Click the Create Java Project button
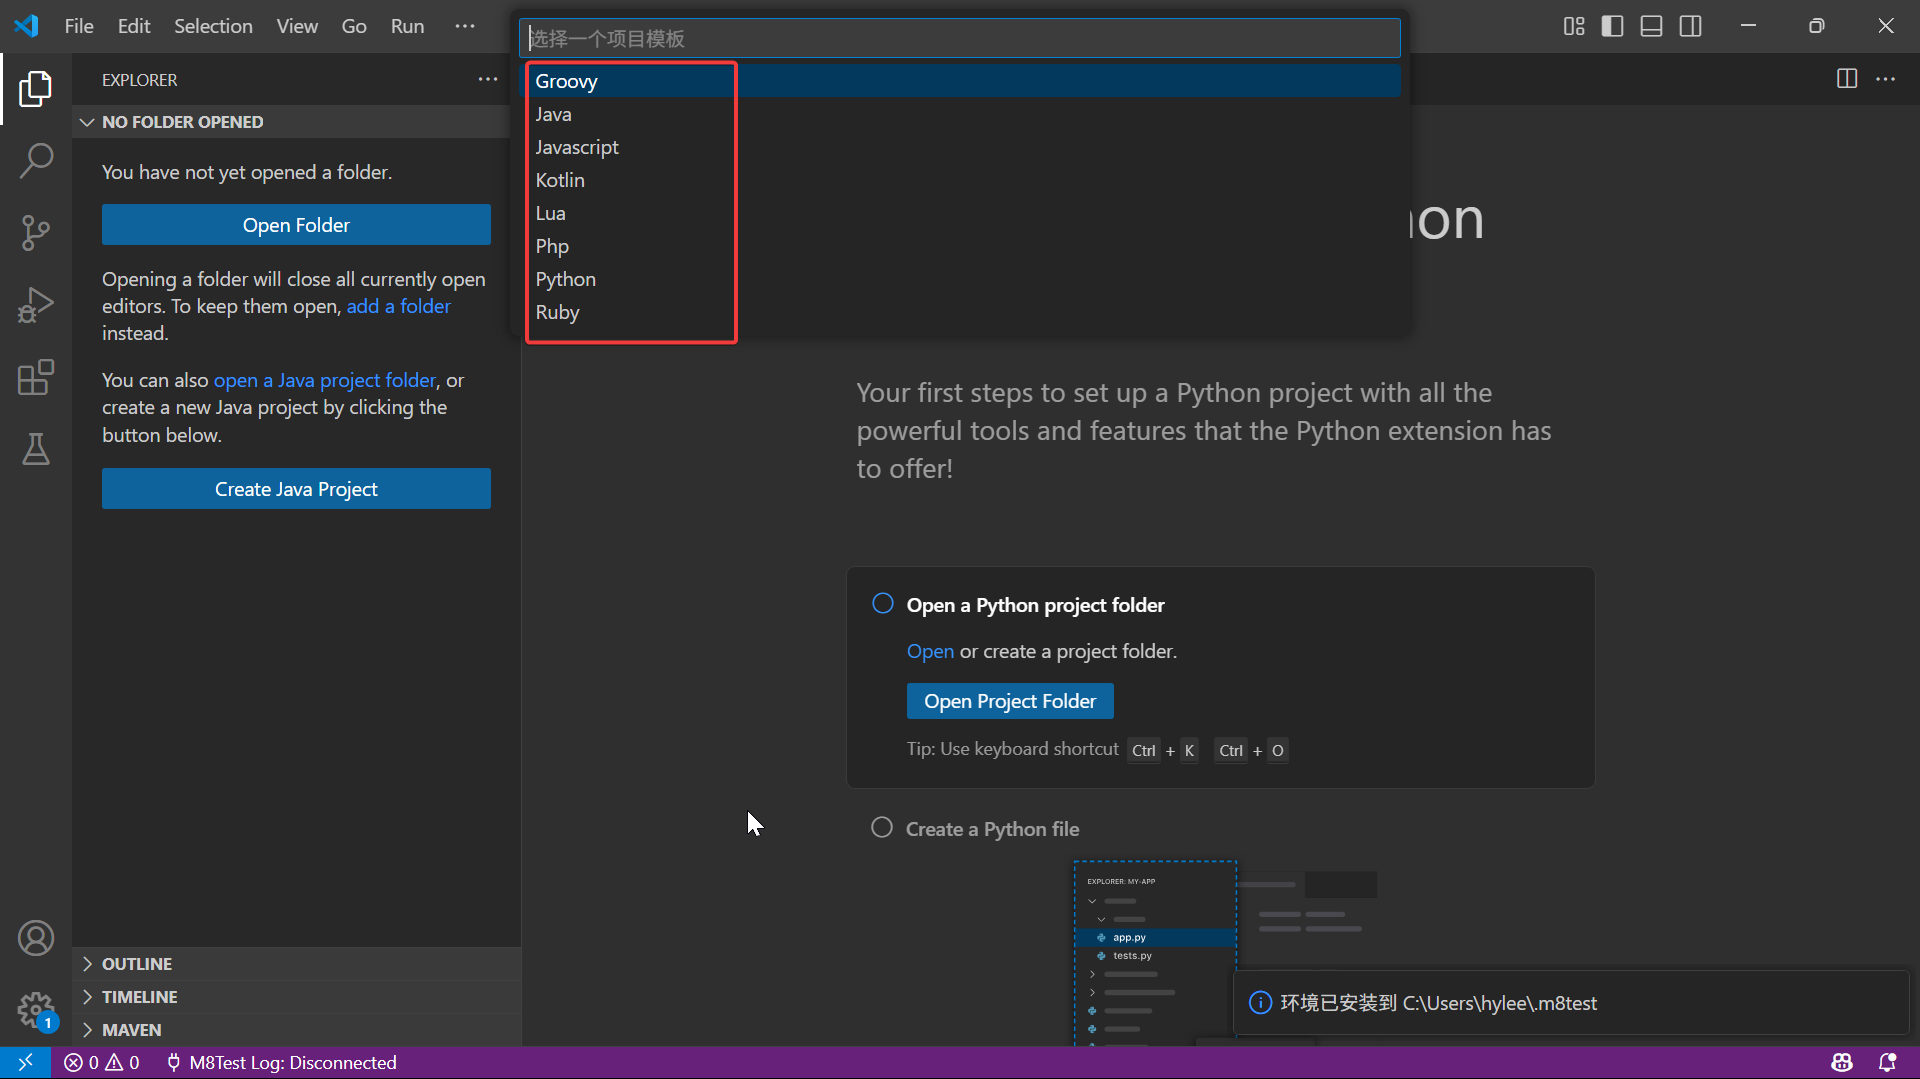The image size is (1920, 1079). point(296,489)
